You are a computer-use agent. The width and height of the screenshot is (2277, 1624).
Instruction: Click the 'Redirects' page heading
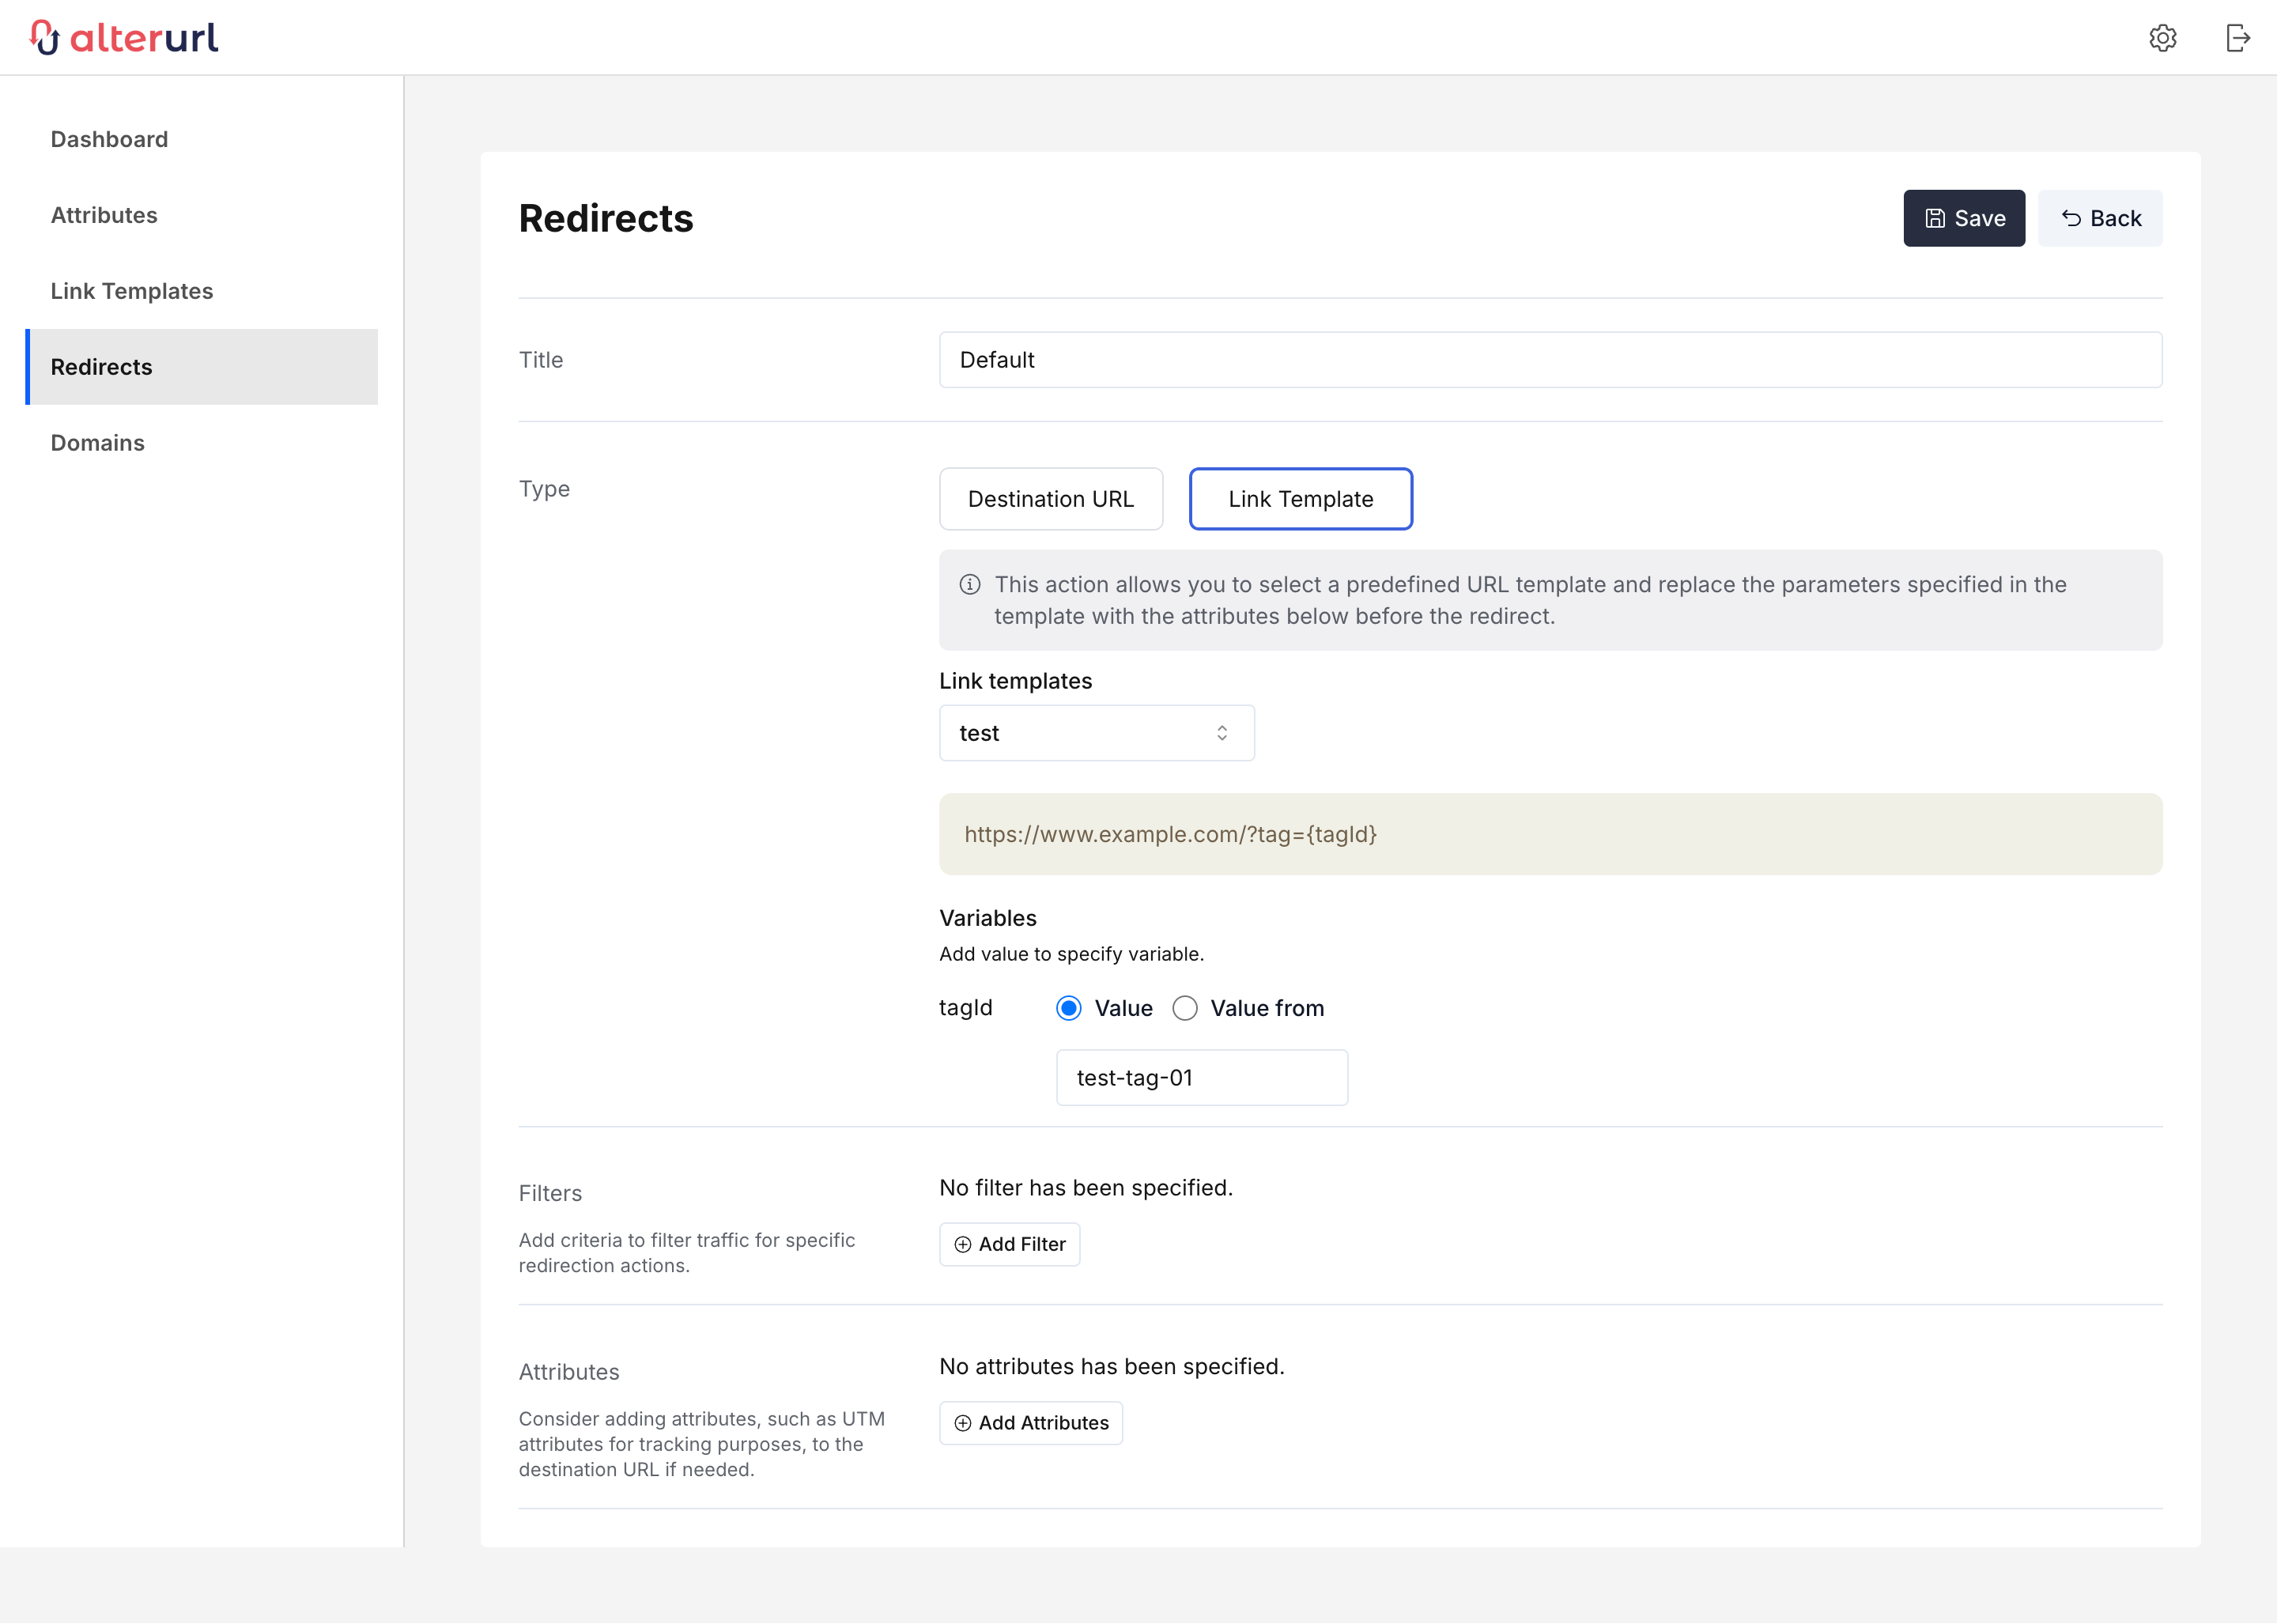pyautogui.click(x=605, y=218)
